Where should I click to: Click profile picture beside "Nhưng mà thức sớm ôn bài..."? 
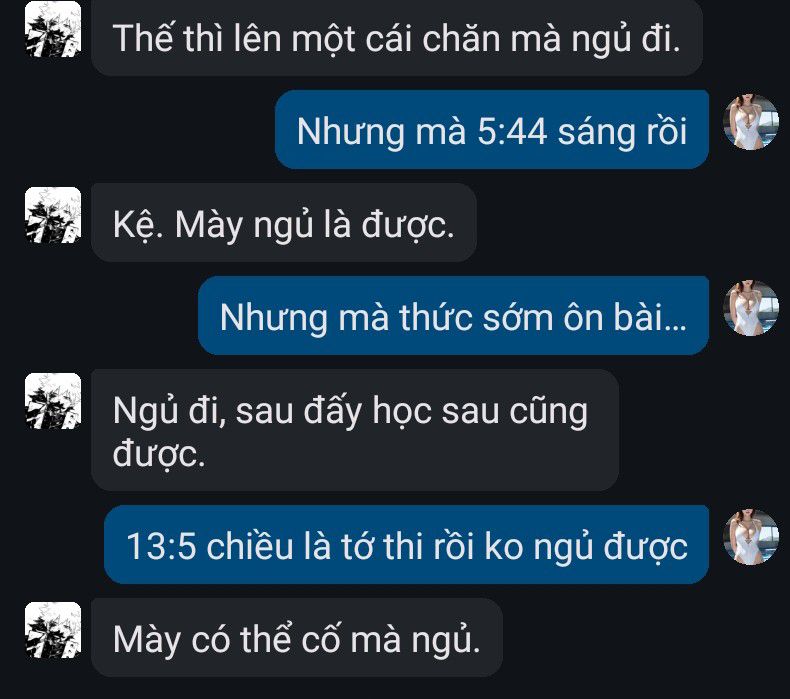(751, 308)
